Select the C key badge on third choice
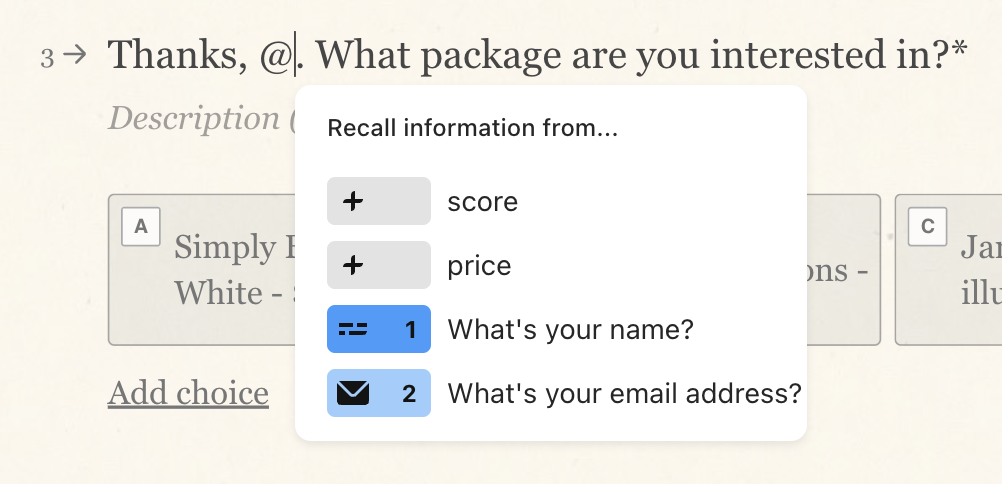The image size is (1002, 484). pyautogui.click(x=927, y=226)
